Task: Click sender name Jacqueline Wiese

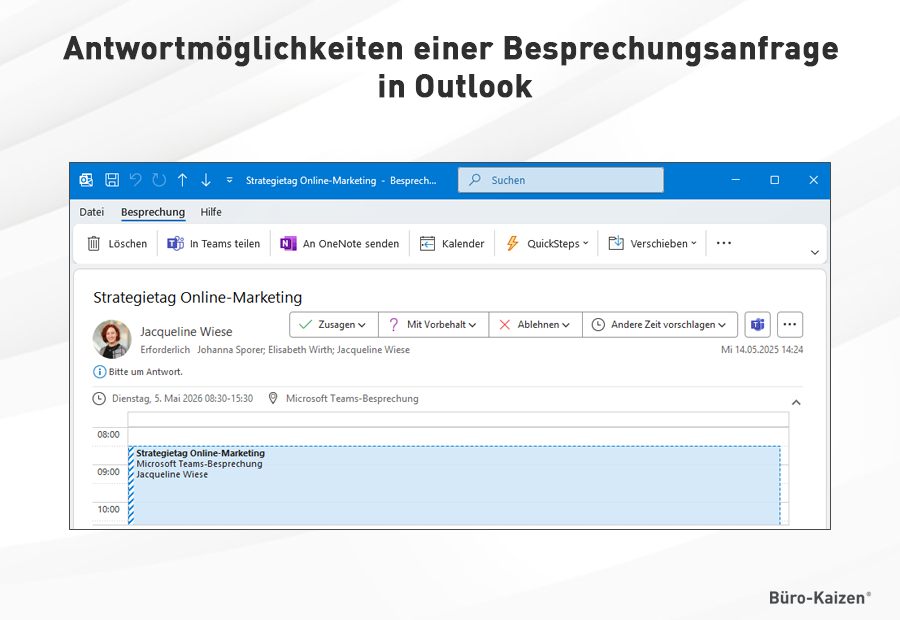Action: coord(186,332)
